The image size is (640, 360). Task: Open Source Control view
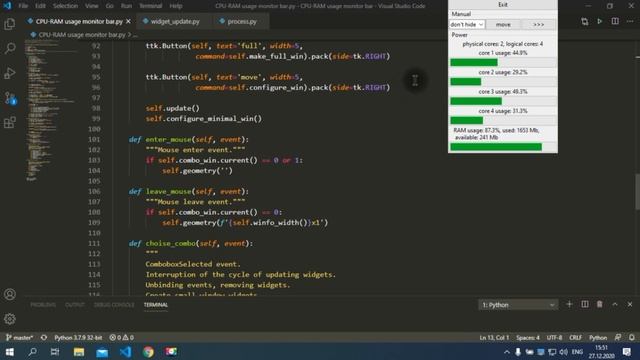10,98
